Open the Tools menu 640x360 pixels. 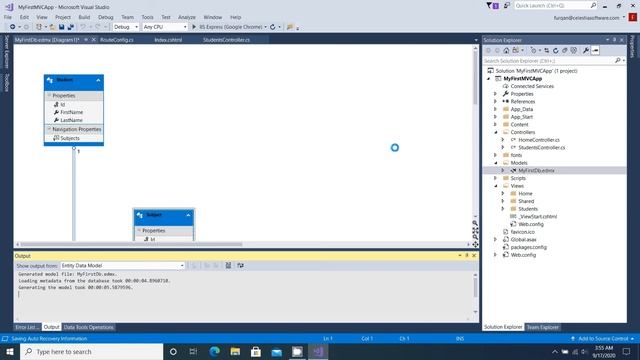tap(147, 17)
